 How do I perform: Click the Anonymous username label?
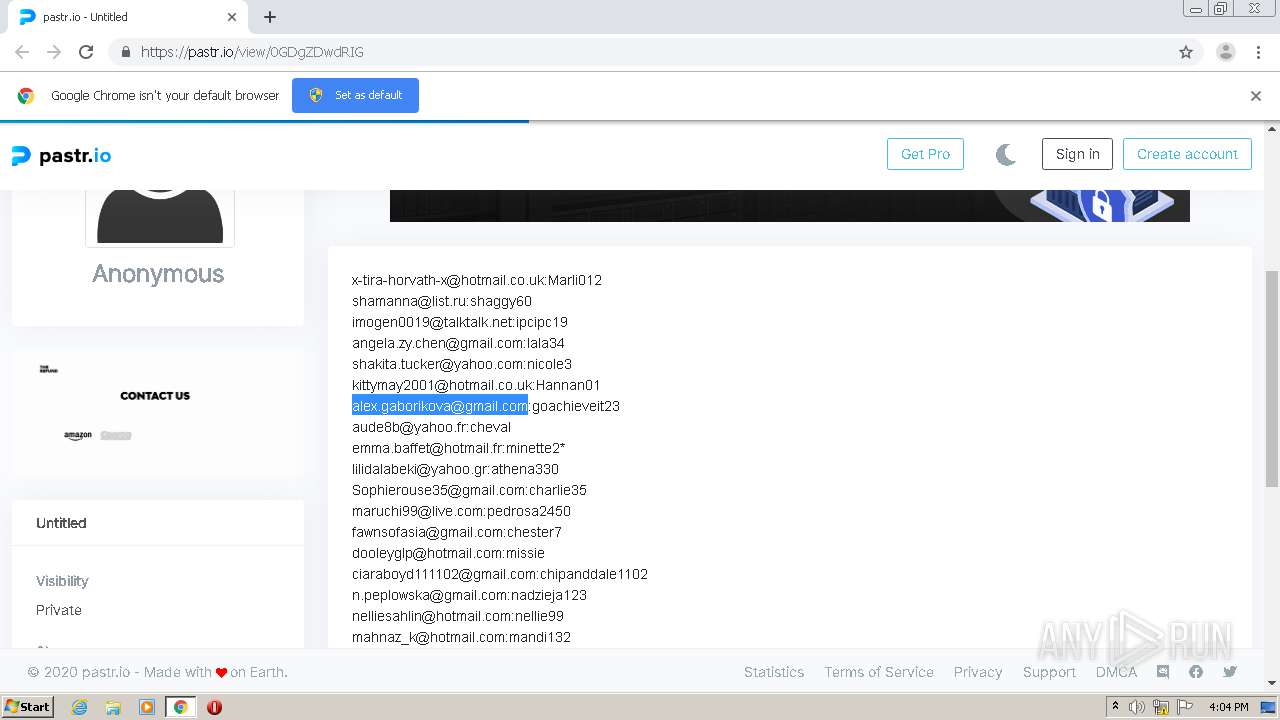[158, 274]
